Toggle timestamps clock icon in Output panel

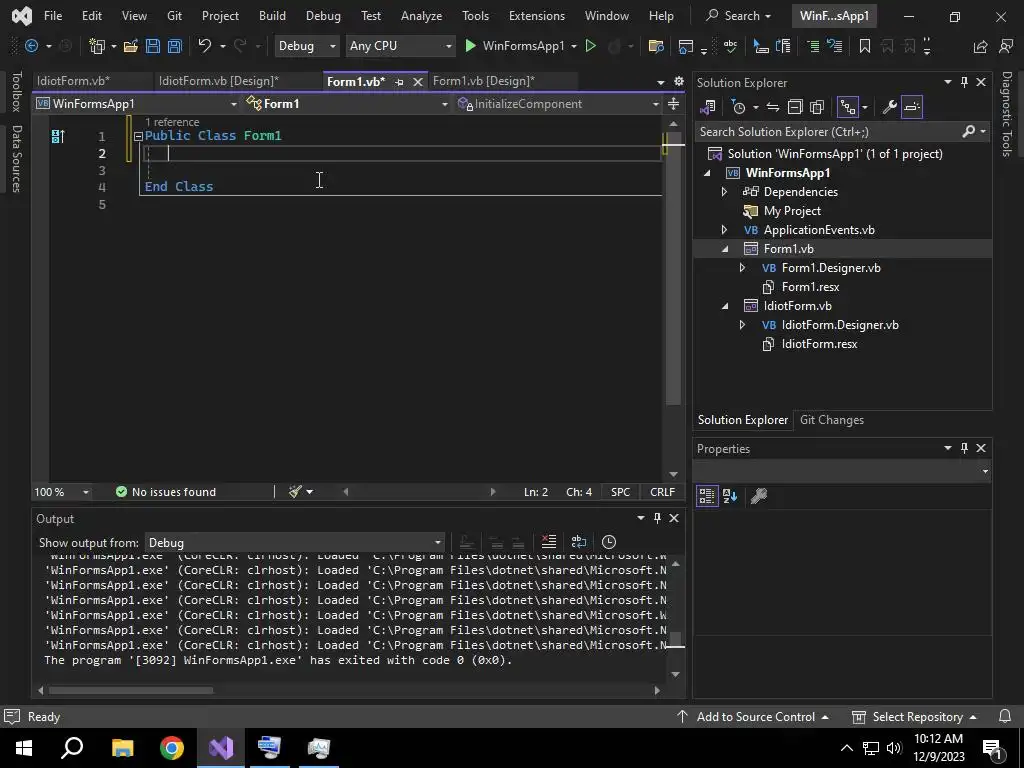[x=609, y=542]
